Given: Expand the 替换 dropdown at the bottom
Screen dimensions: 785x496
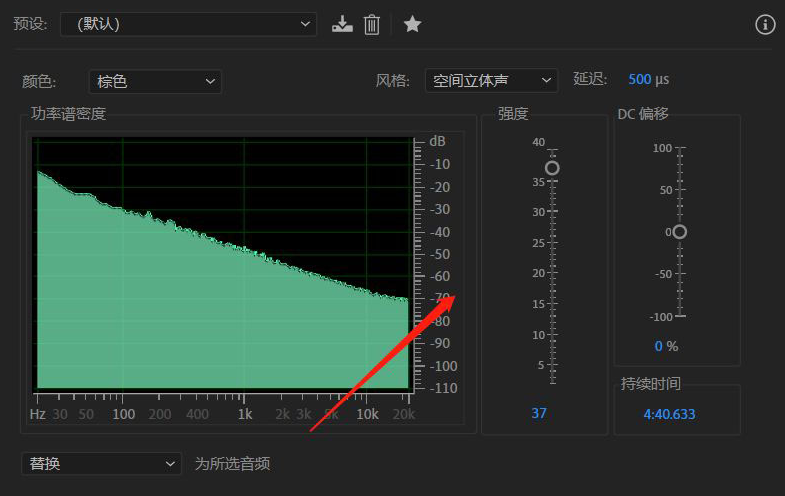Looking at the screenshot, I should click(101, 464).
